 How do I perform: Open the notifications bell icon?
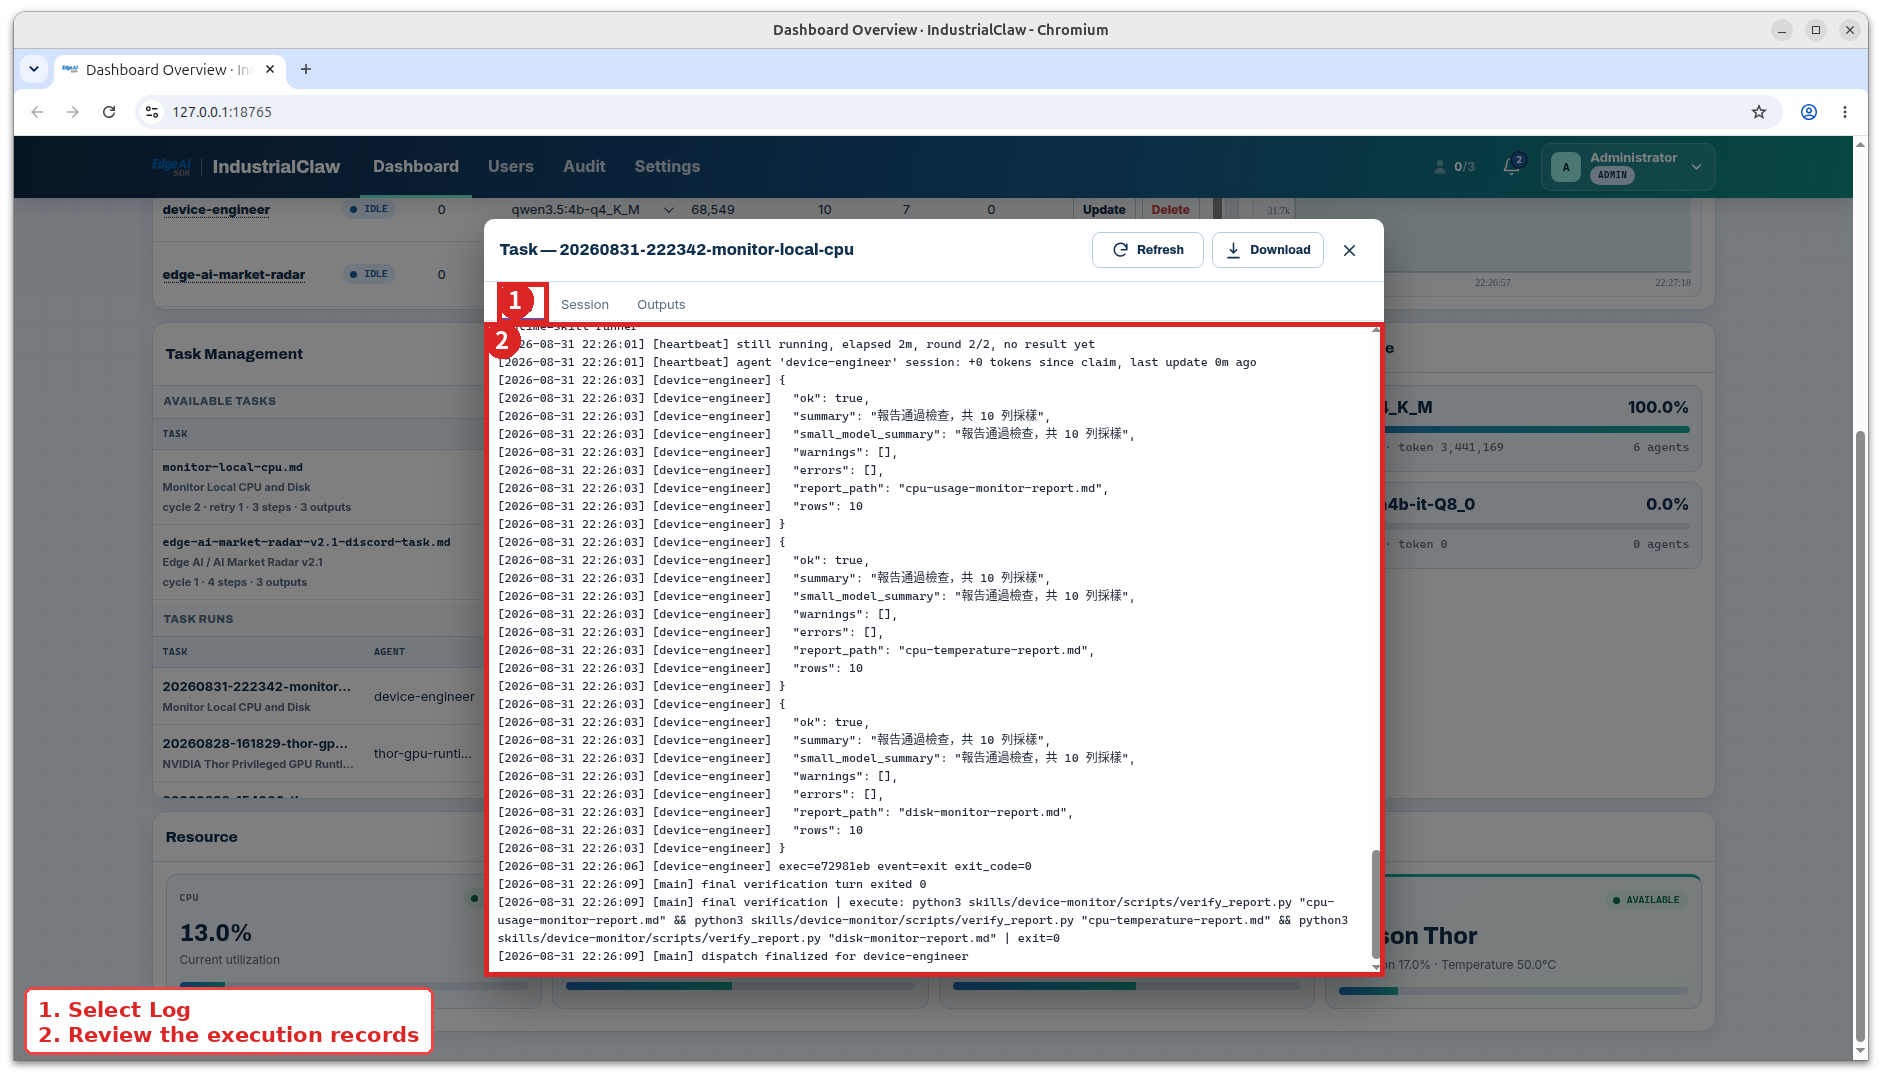1512,166
